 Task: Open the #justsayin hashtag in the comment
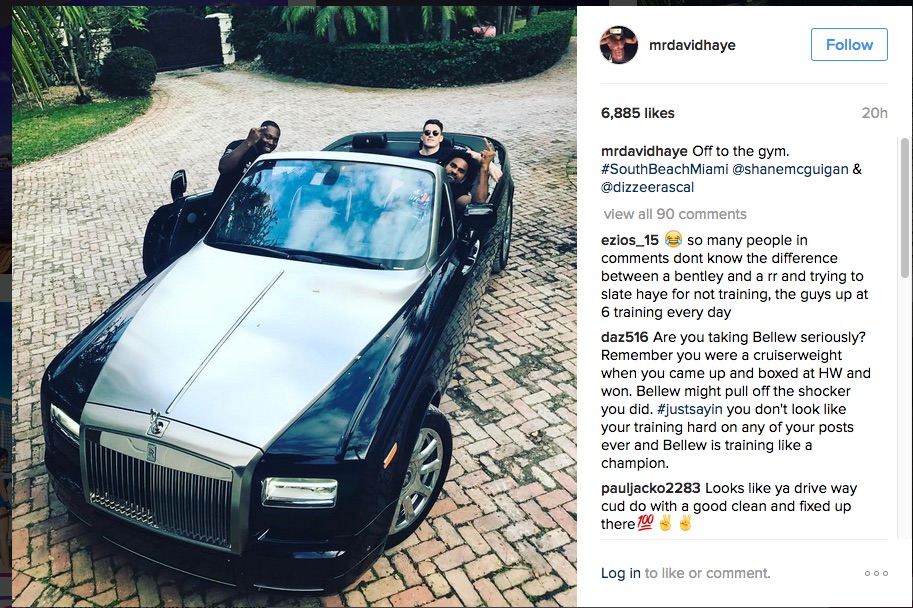[x=689, y=409]
